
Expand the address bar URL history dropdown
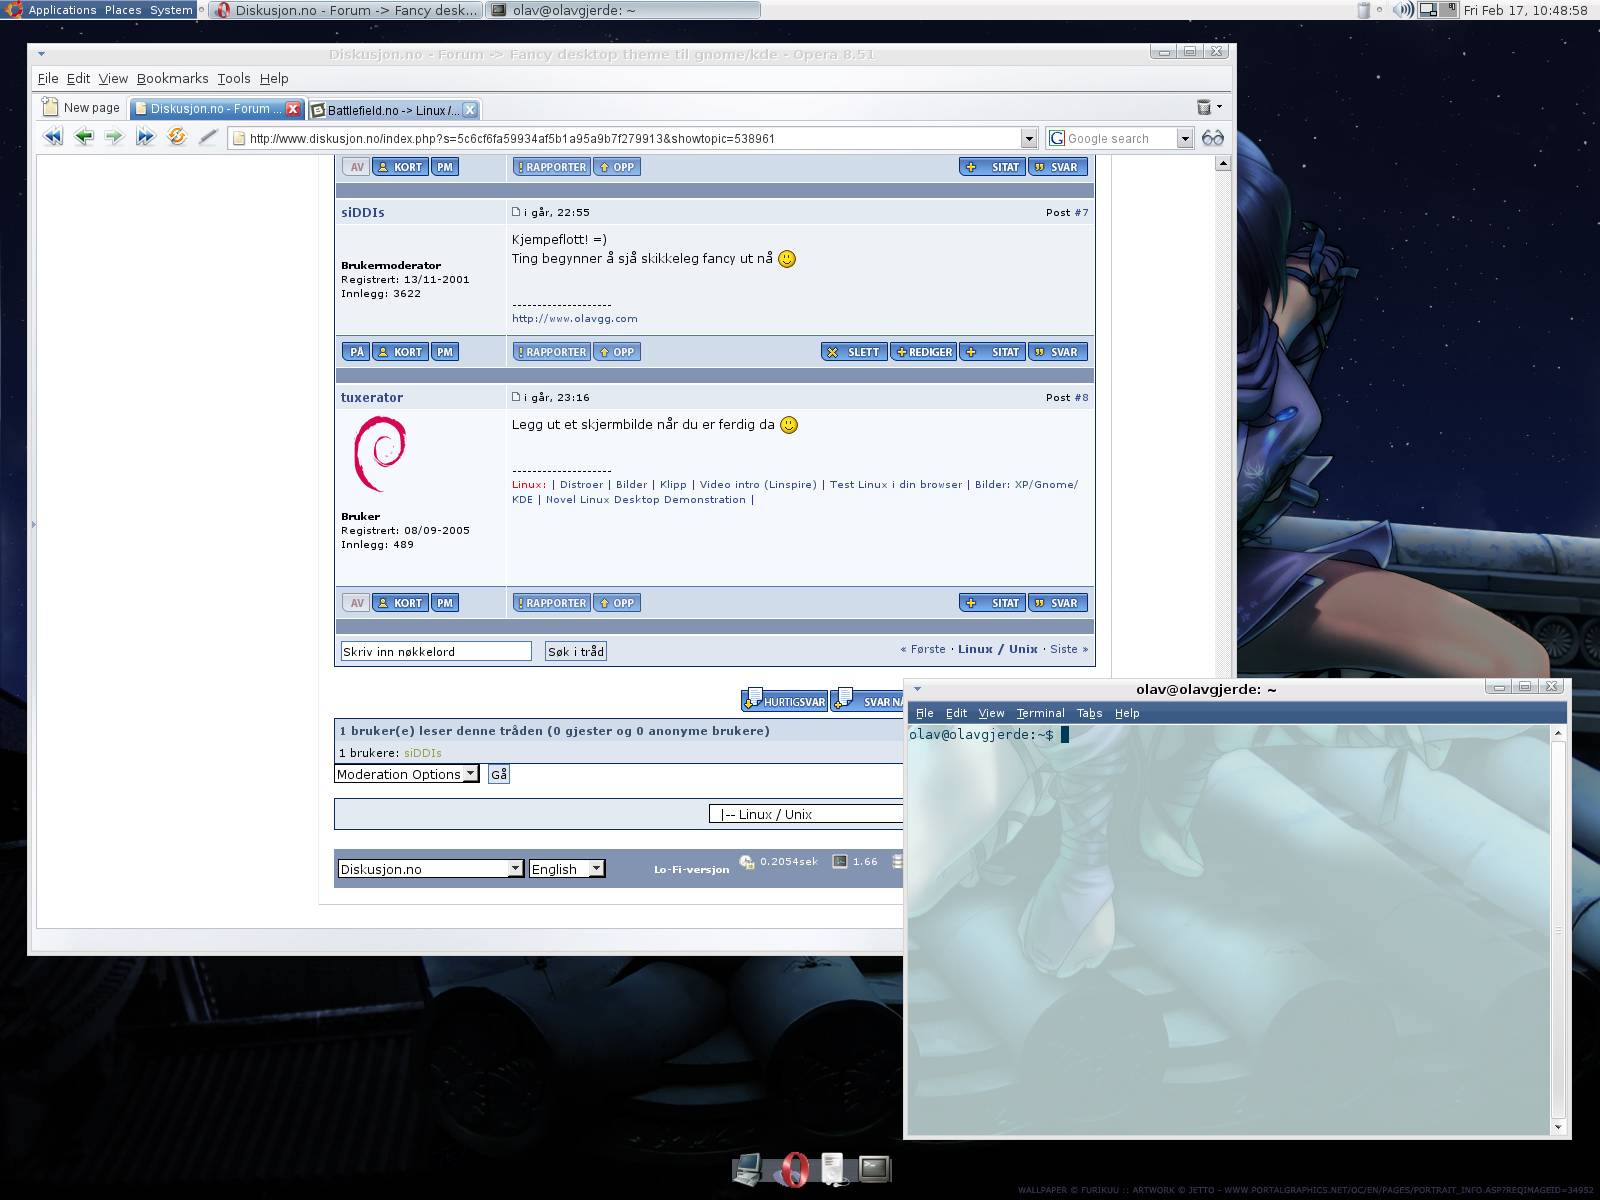1029,138
